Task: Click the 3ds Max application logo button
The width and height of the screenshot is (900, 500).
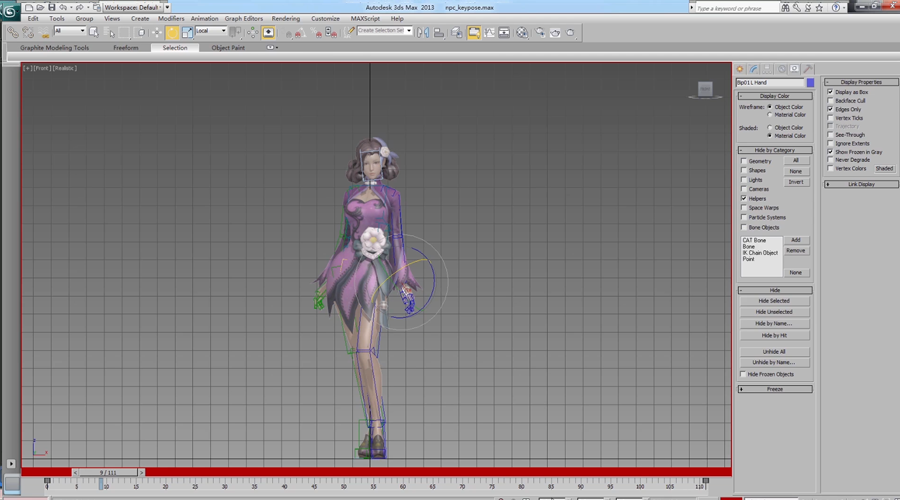Action: click(x=9, y=10)
